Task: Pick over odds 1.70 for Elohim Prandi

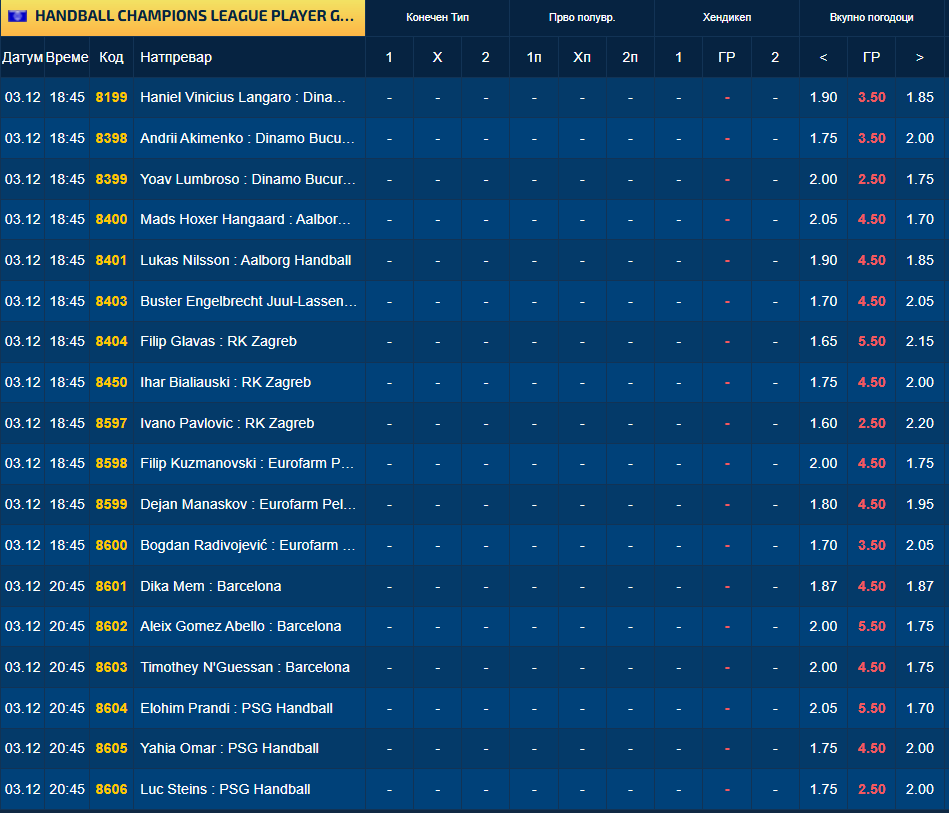Action: [x=919, y=708]
